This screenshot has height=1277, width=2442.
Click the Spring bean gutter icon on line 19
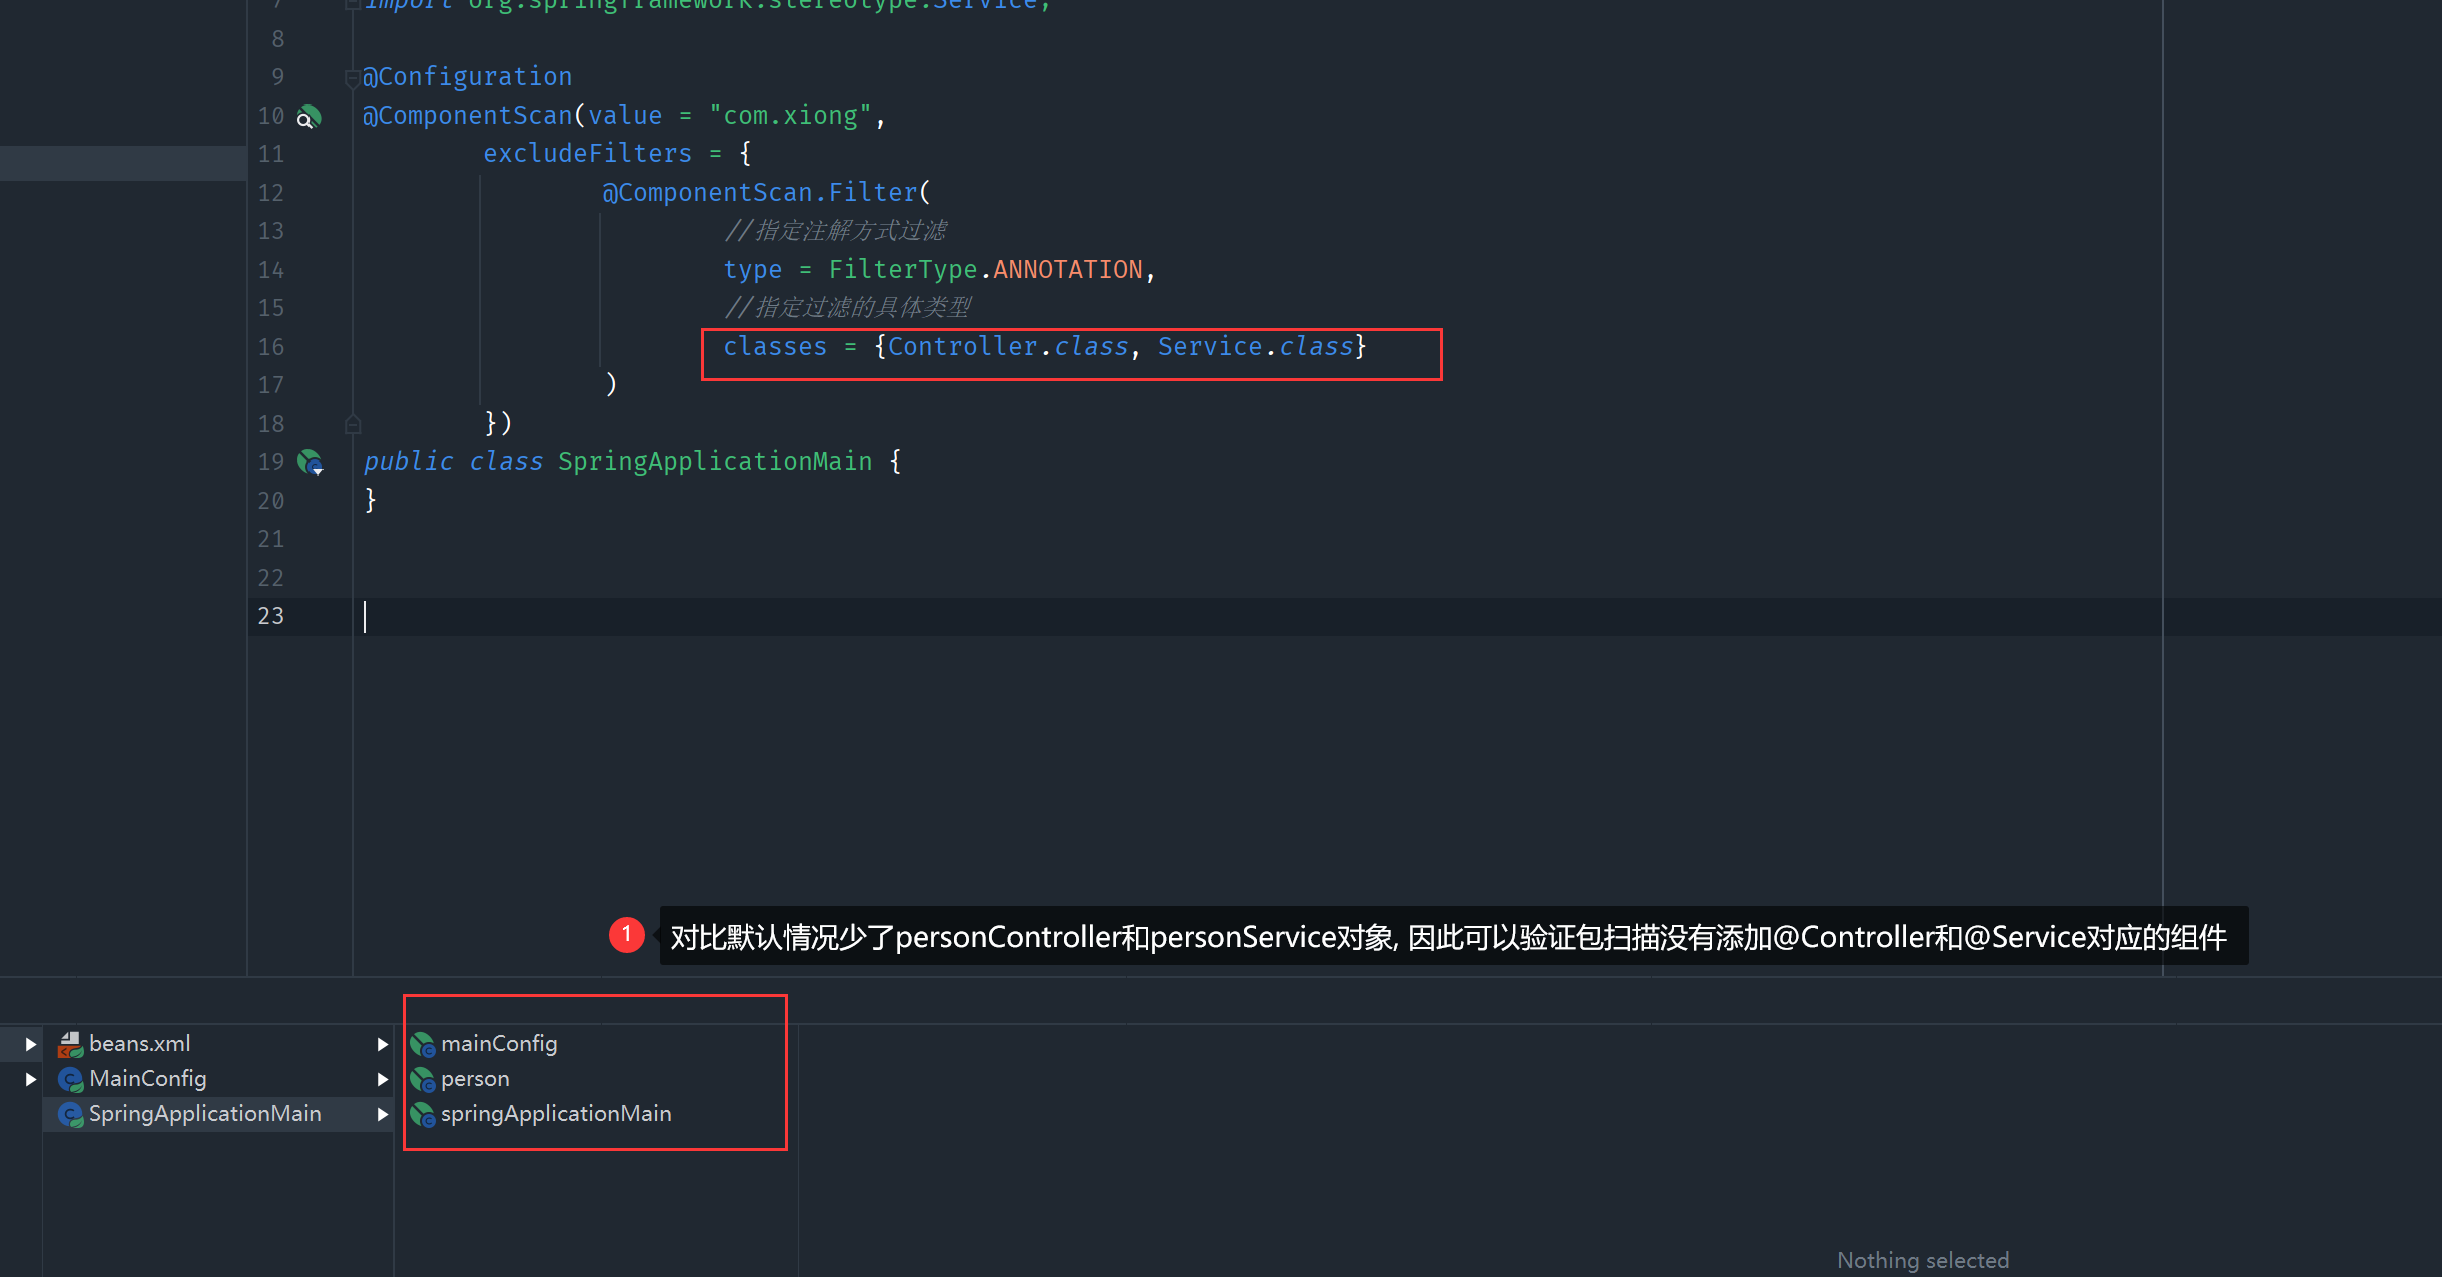(x=310, y=462)
